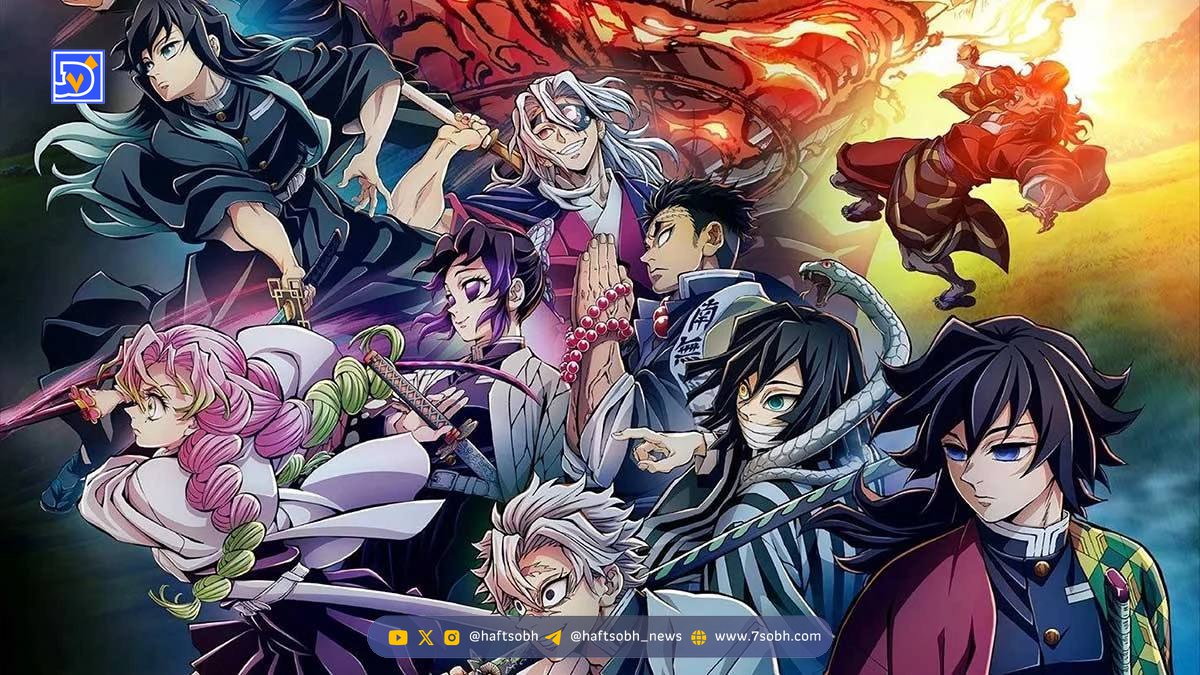Visit the www.7sobh.com website link
Viewport: 1200px width, 675px height.
(767, 637)
